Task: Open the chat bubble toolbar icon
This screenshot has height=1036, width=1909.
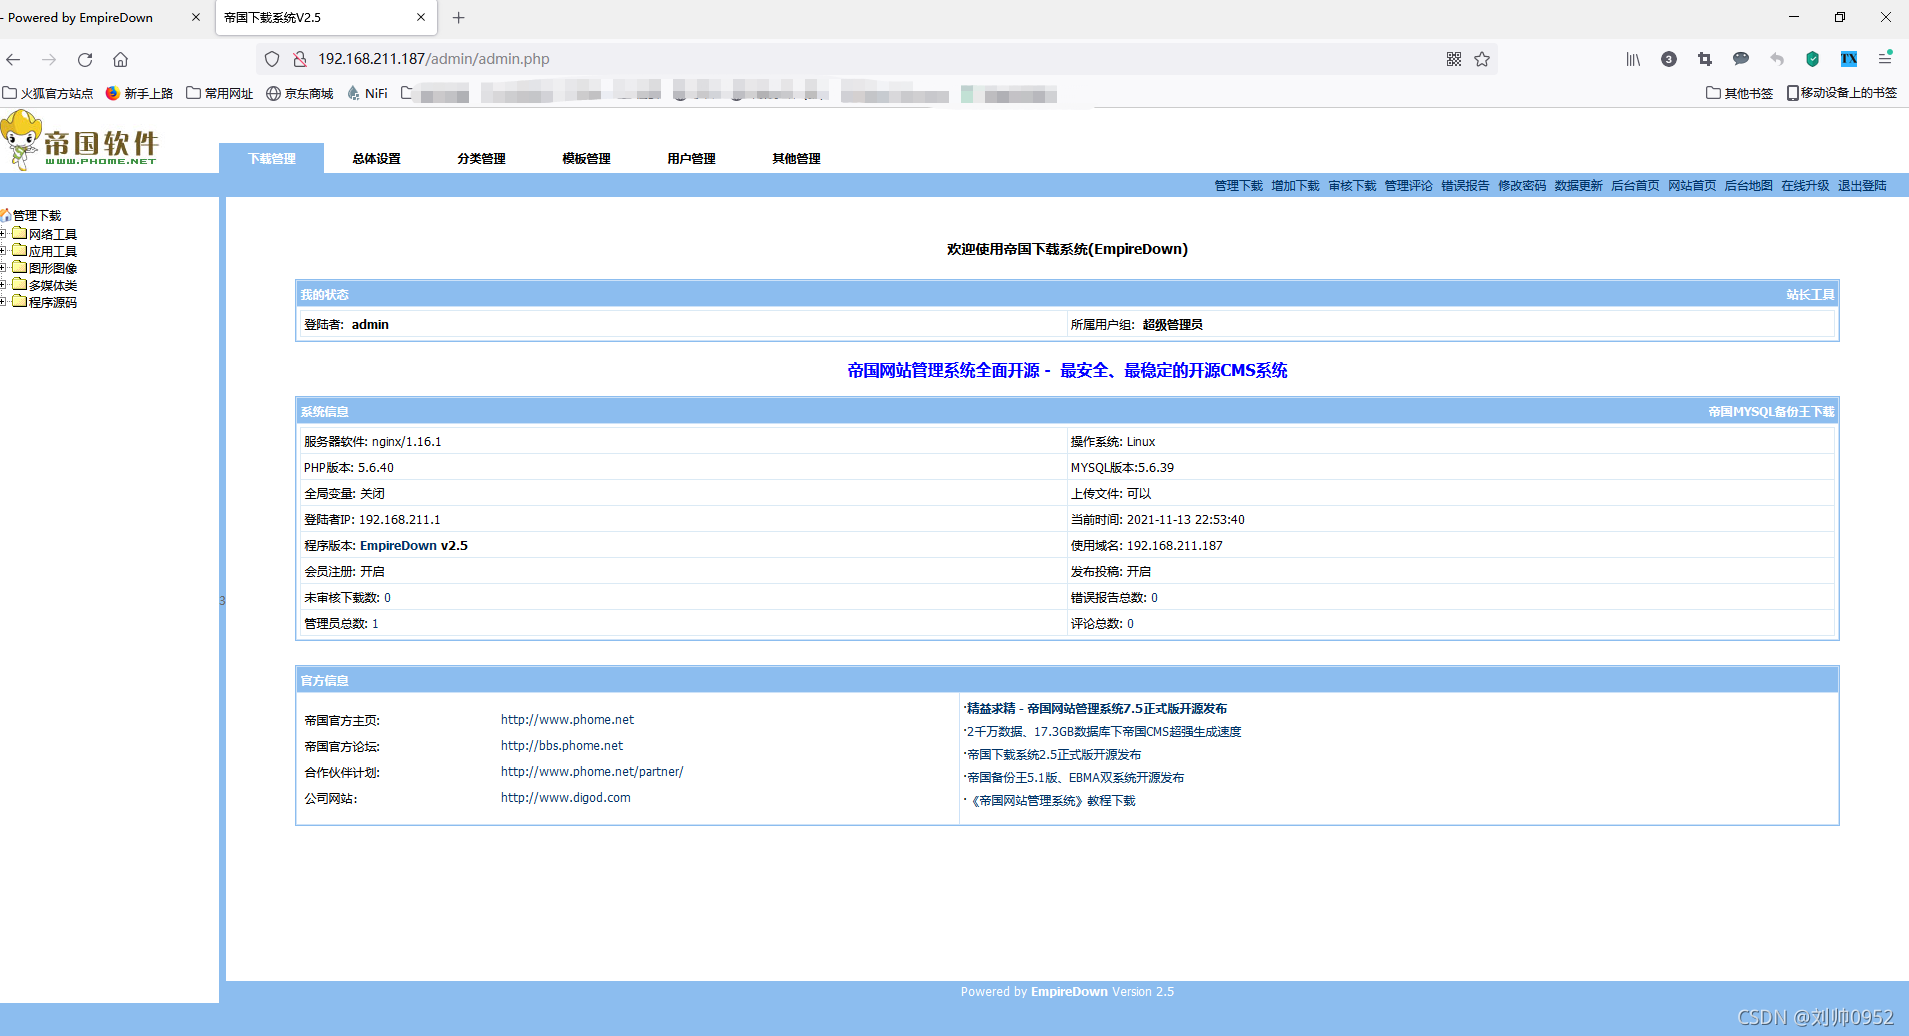Action: click(x=1741, y=59)
